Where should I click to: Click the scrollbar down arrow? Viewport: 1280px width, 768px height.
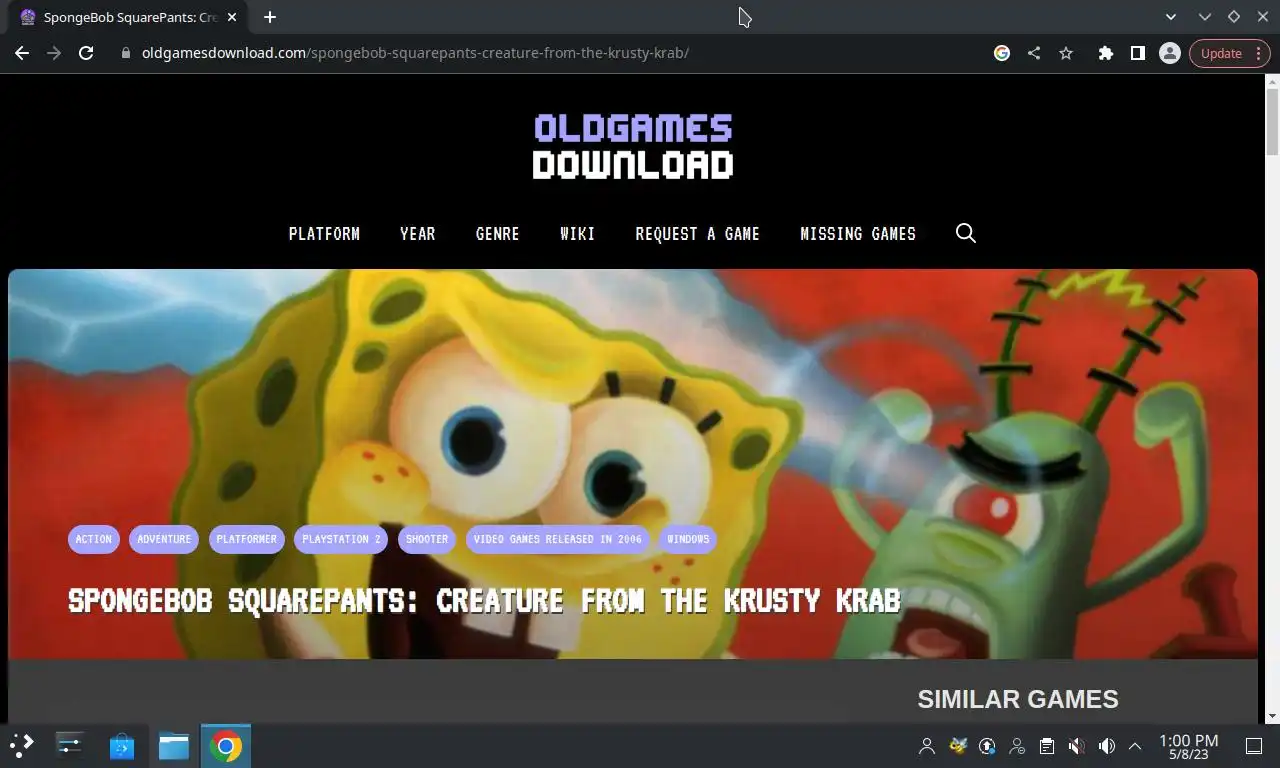1272,716
